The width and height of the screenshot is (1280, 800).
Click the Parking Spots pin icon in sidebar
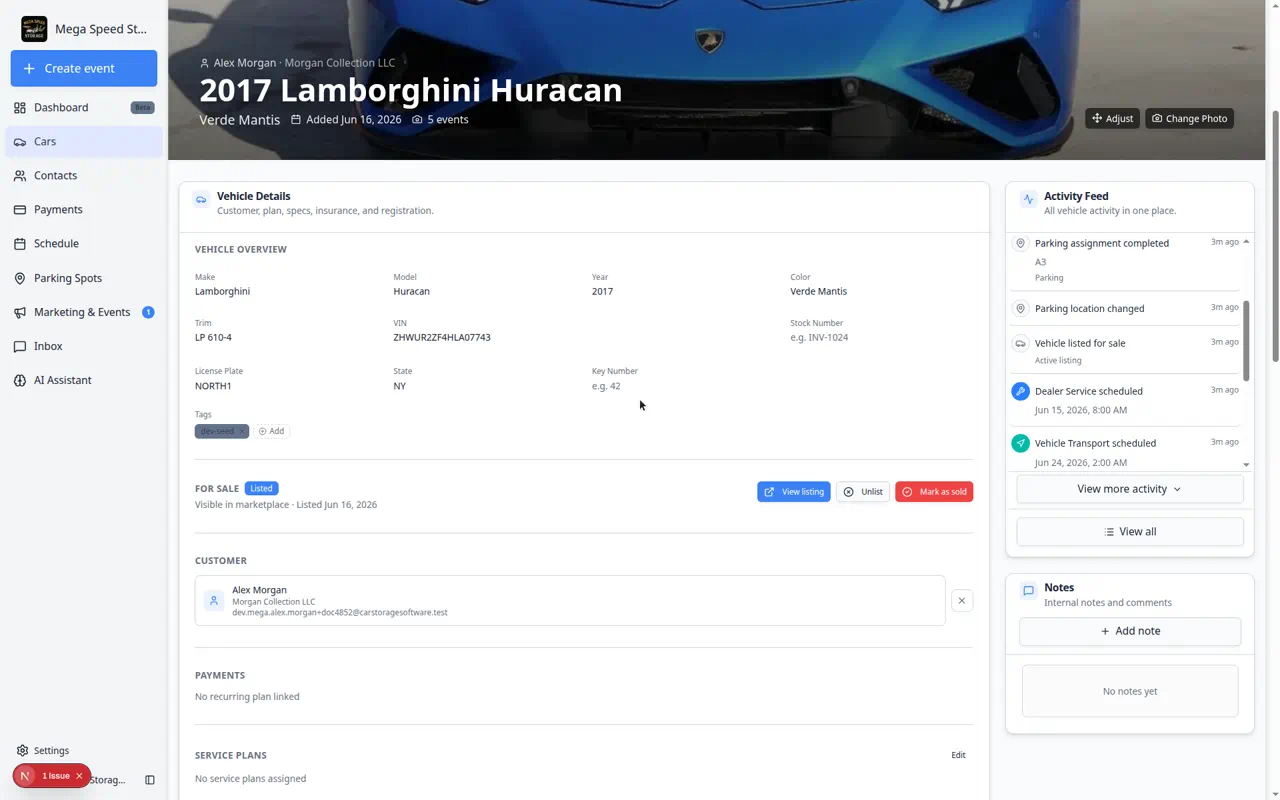(x=20, y=278)
